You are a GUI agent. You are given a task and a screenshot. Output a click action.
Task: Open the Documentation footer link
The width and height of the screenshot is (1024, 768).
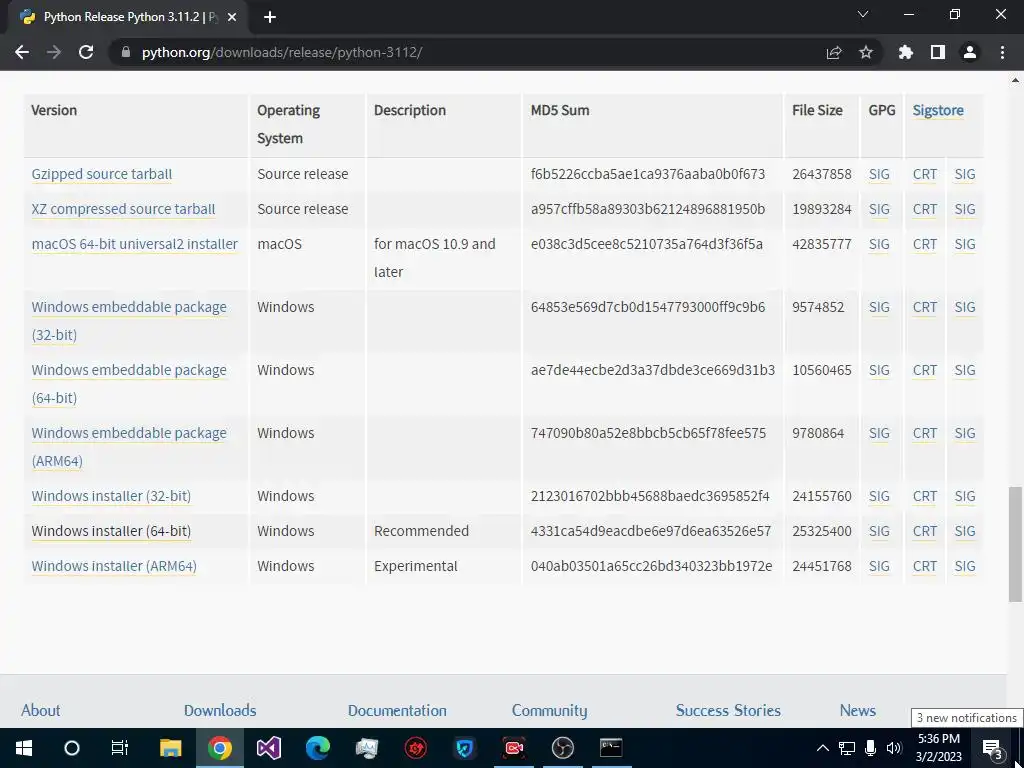coord(397,711)
